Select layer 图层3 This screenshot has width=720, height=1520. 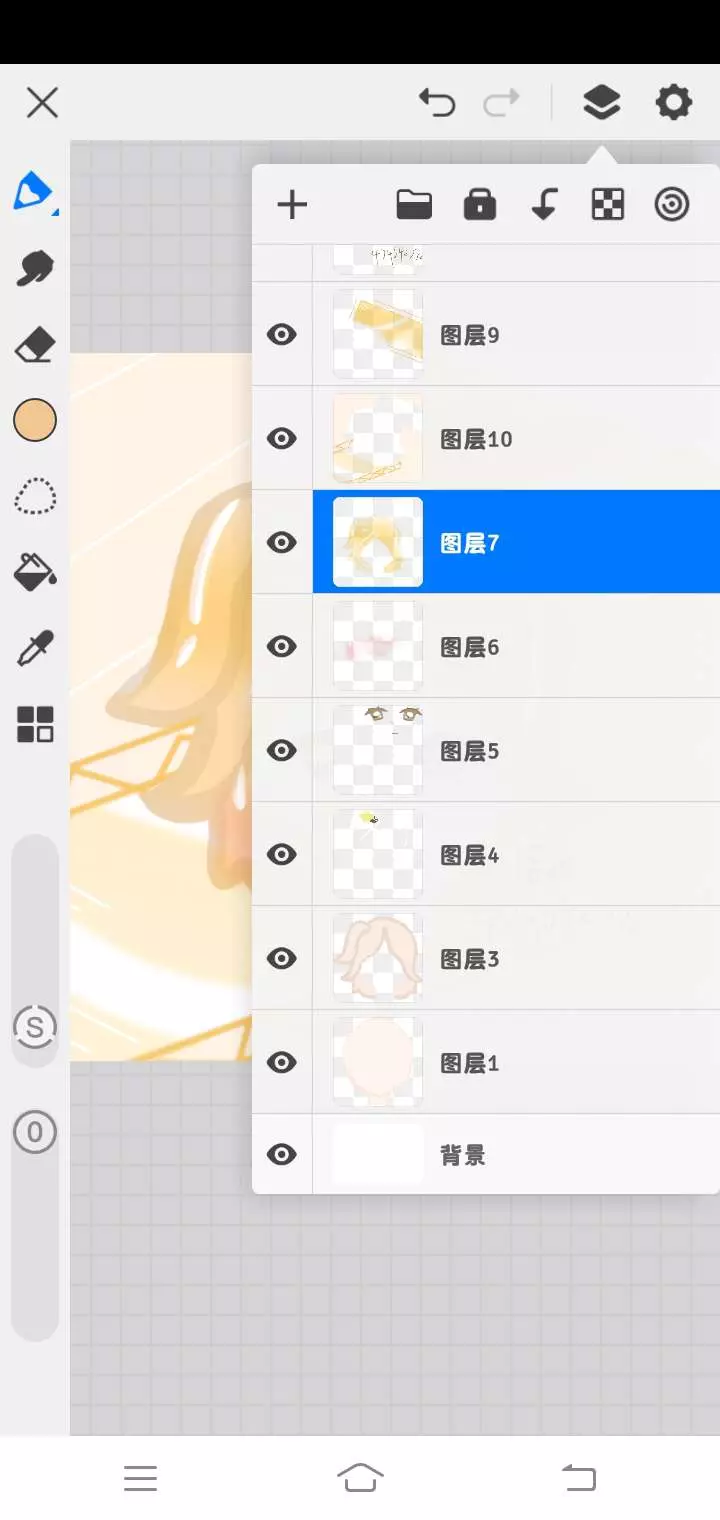(516, 958)
